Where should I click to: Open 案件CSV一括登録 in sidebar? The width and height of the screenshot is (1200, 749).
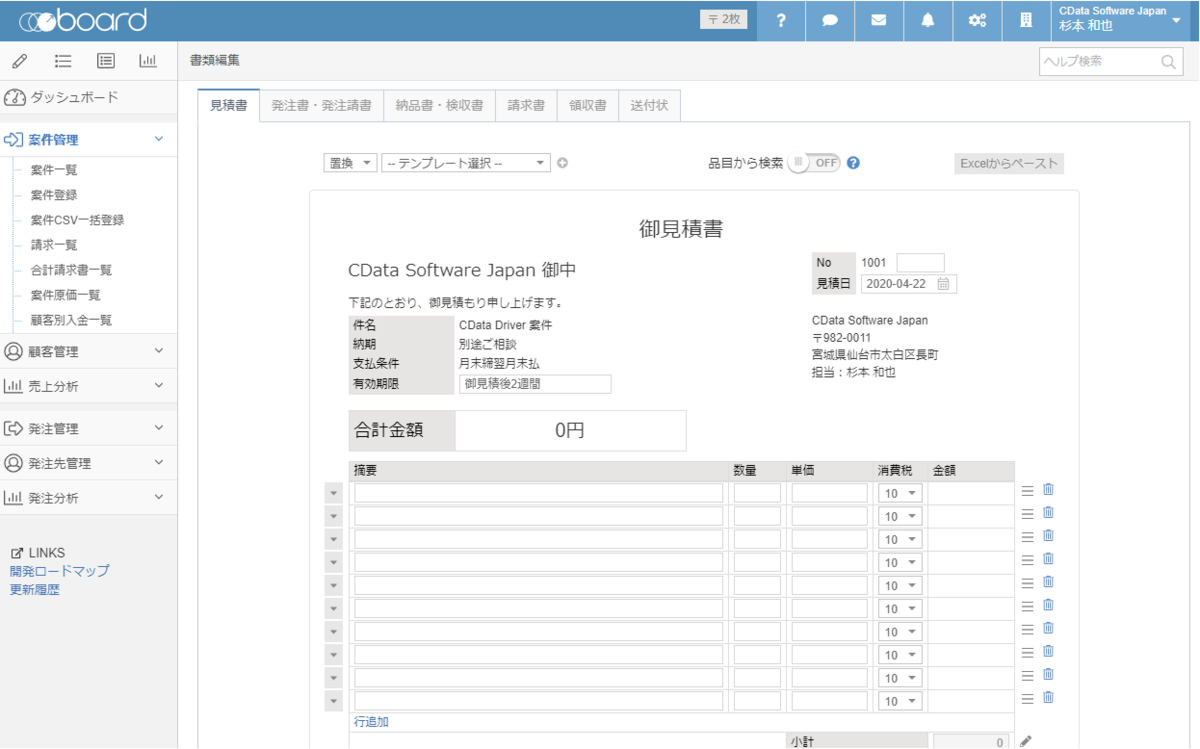[x=77, y=220]
